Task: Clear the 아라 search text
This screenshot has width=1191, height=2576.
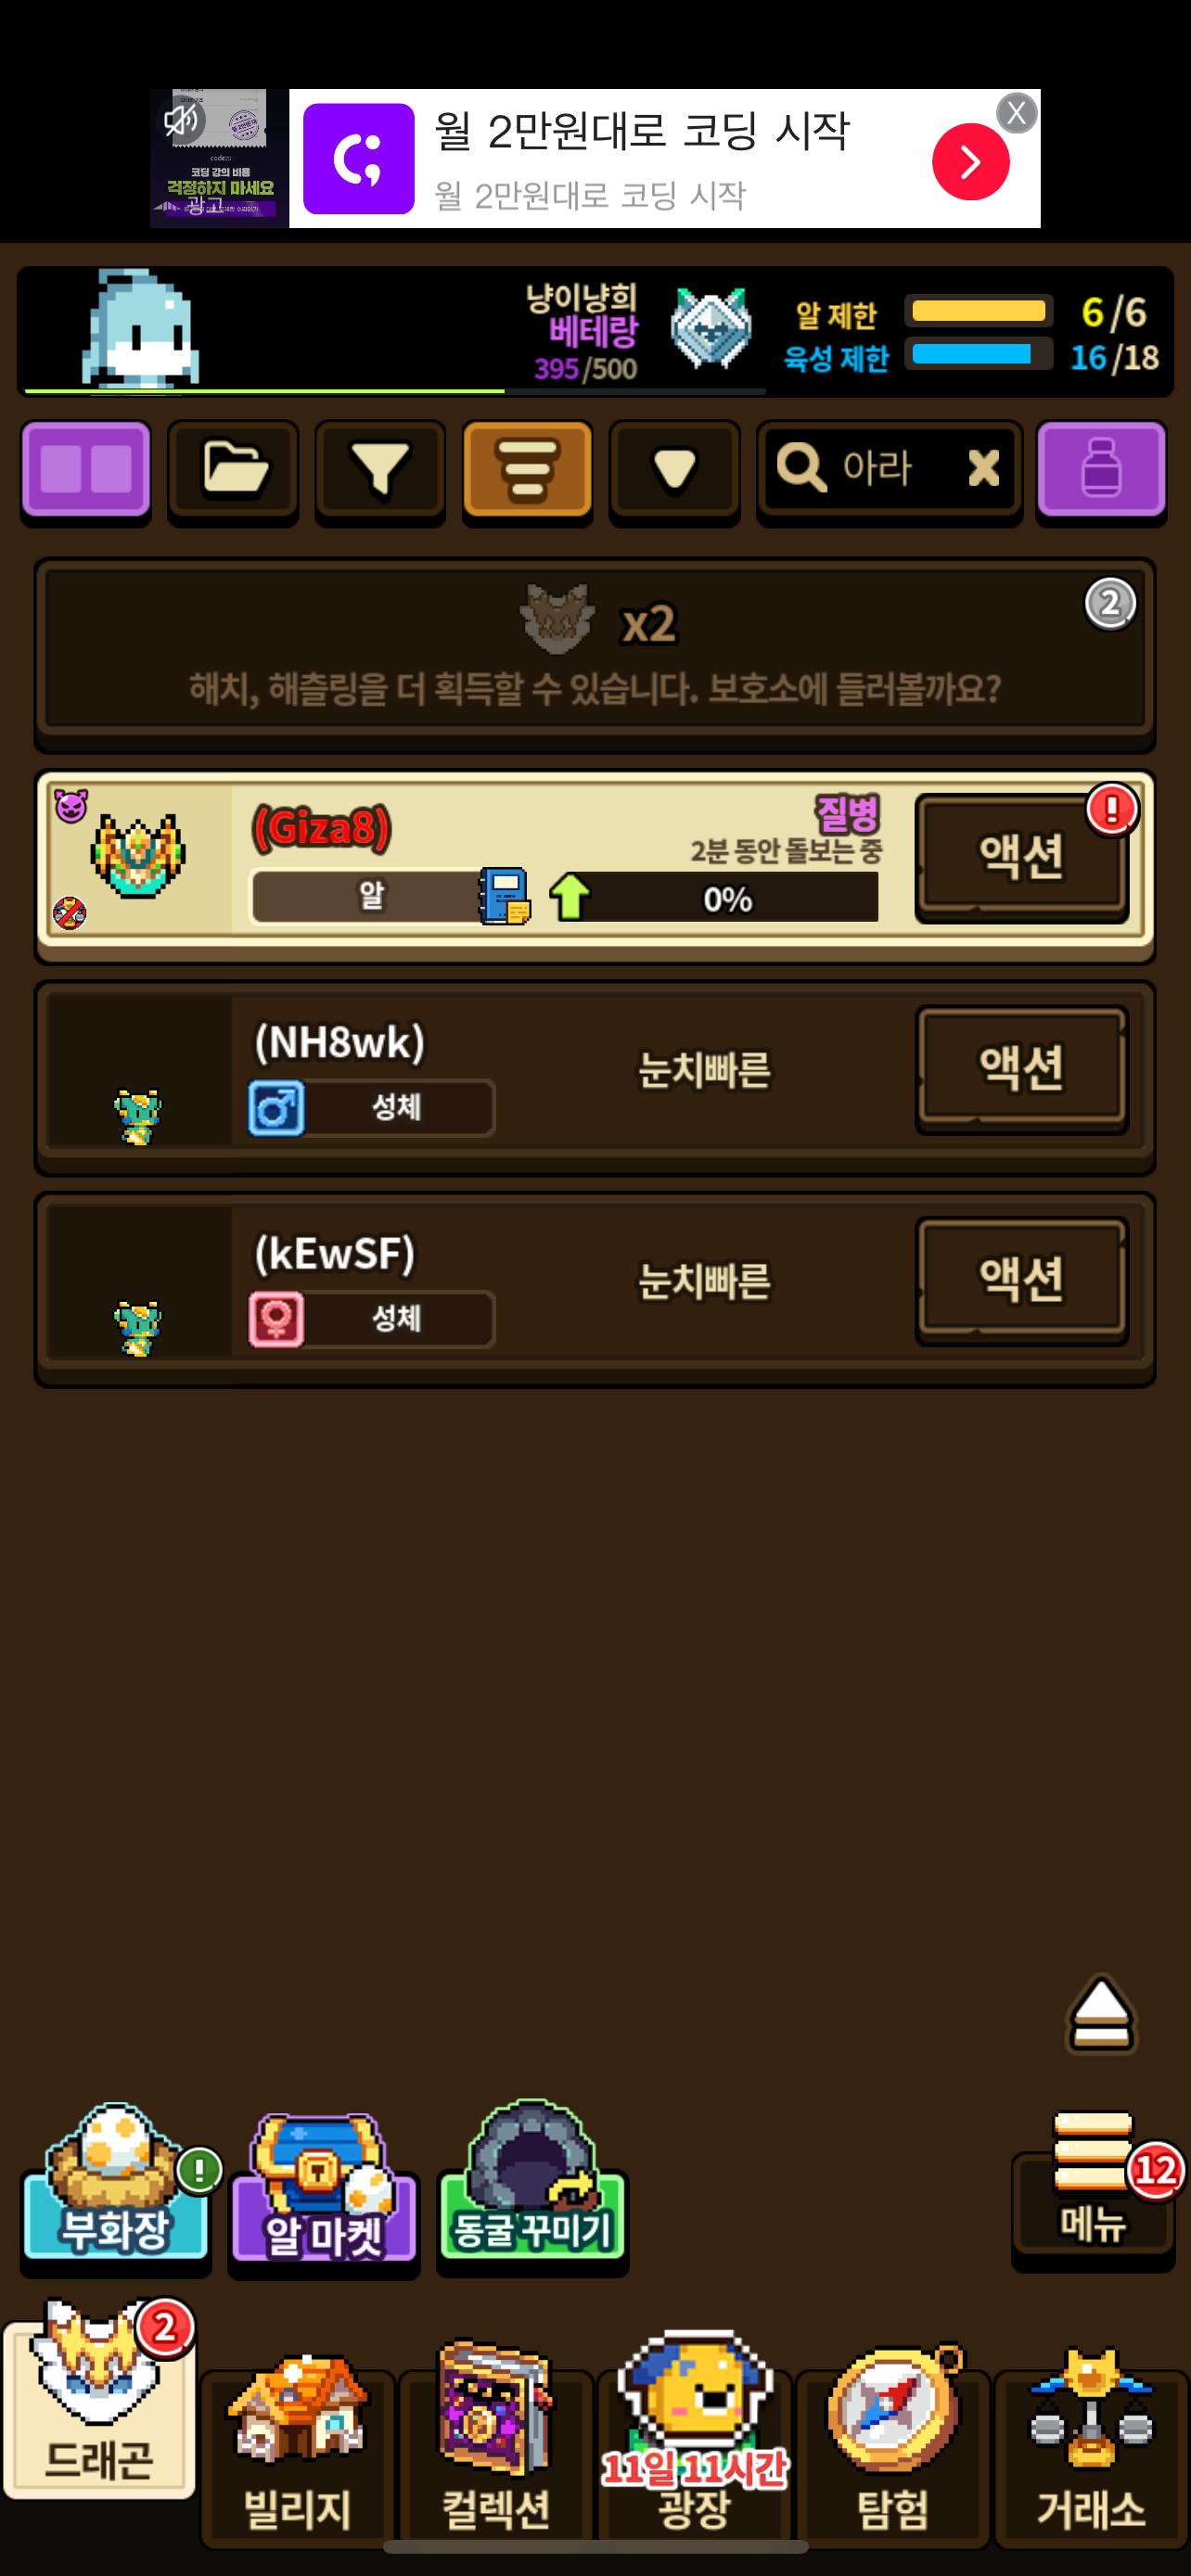Action: pyautogui.click(x=983, y=467)
